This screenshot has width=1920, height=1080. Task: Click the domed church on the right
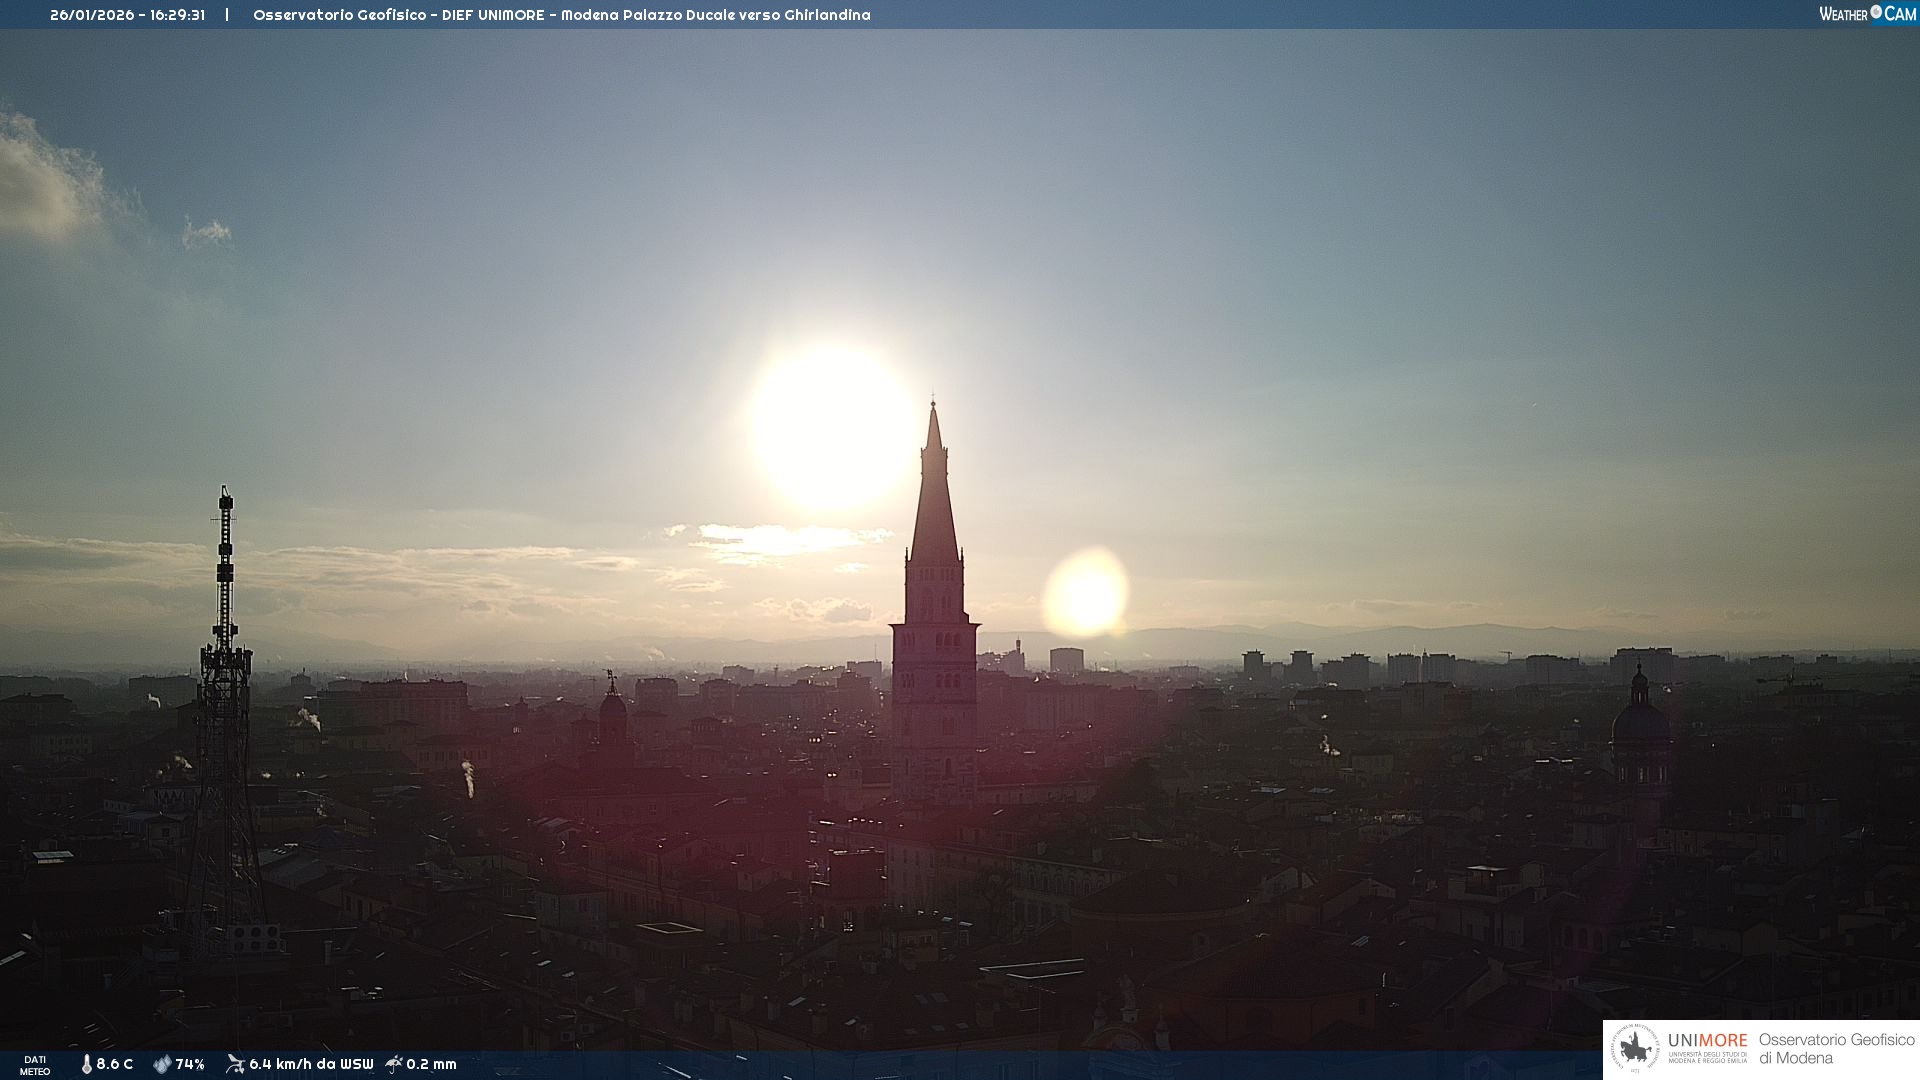pos(1639,725)
